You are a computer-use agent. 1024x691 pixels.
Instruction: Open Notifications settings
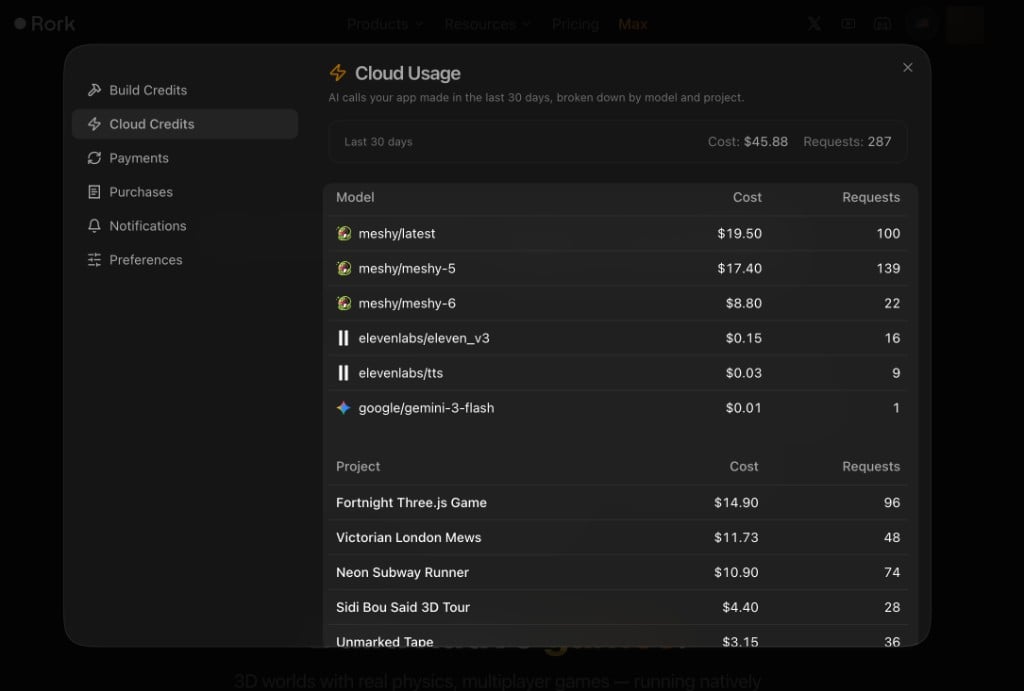click(185, 226)
